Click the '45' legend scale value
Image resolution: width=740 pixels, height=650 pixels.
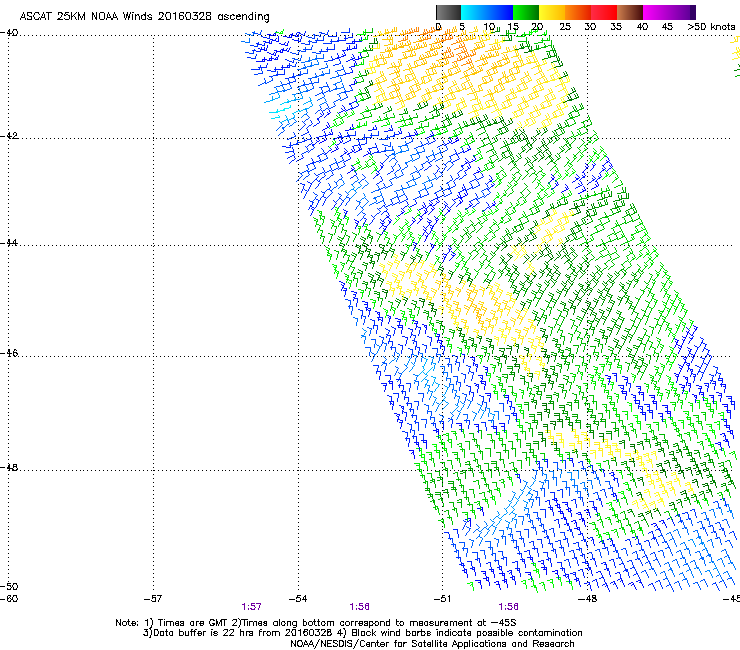click(x=667, y=27)
